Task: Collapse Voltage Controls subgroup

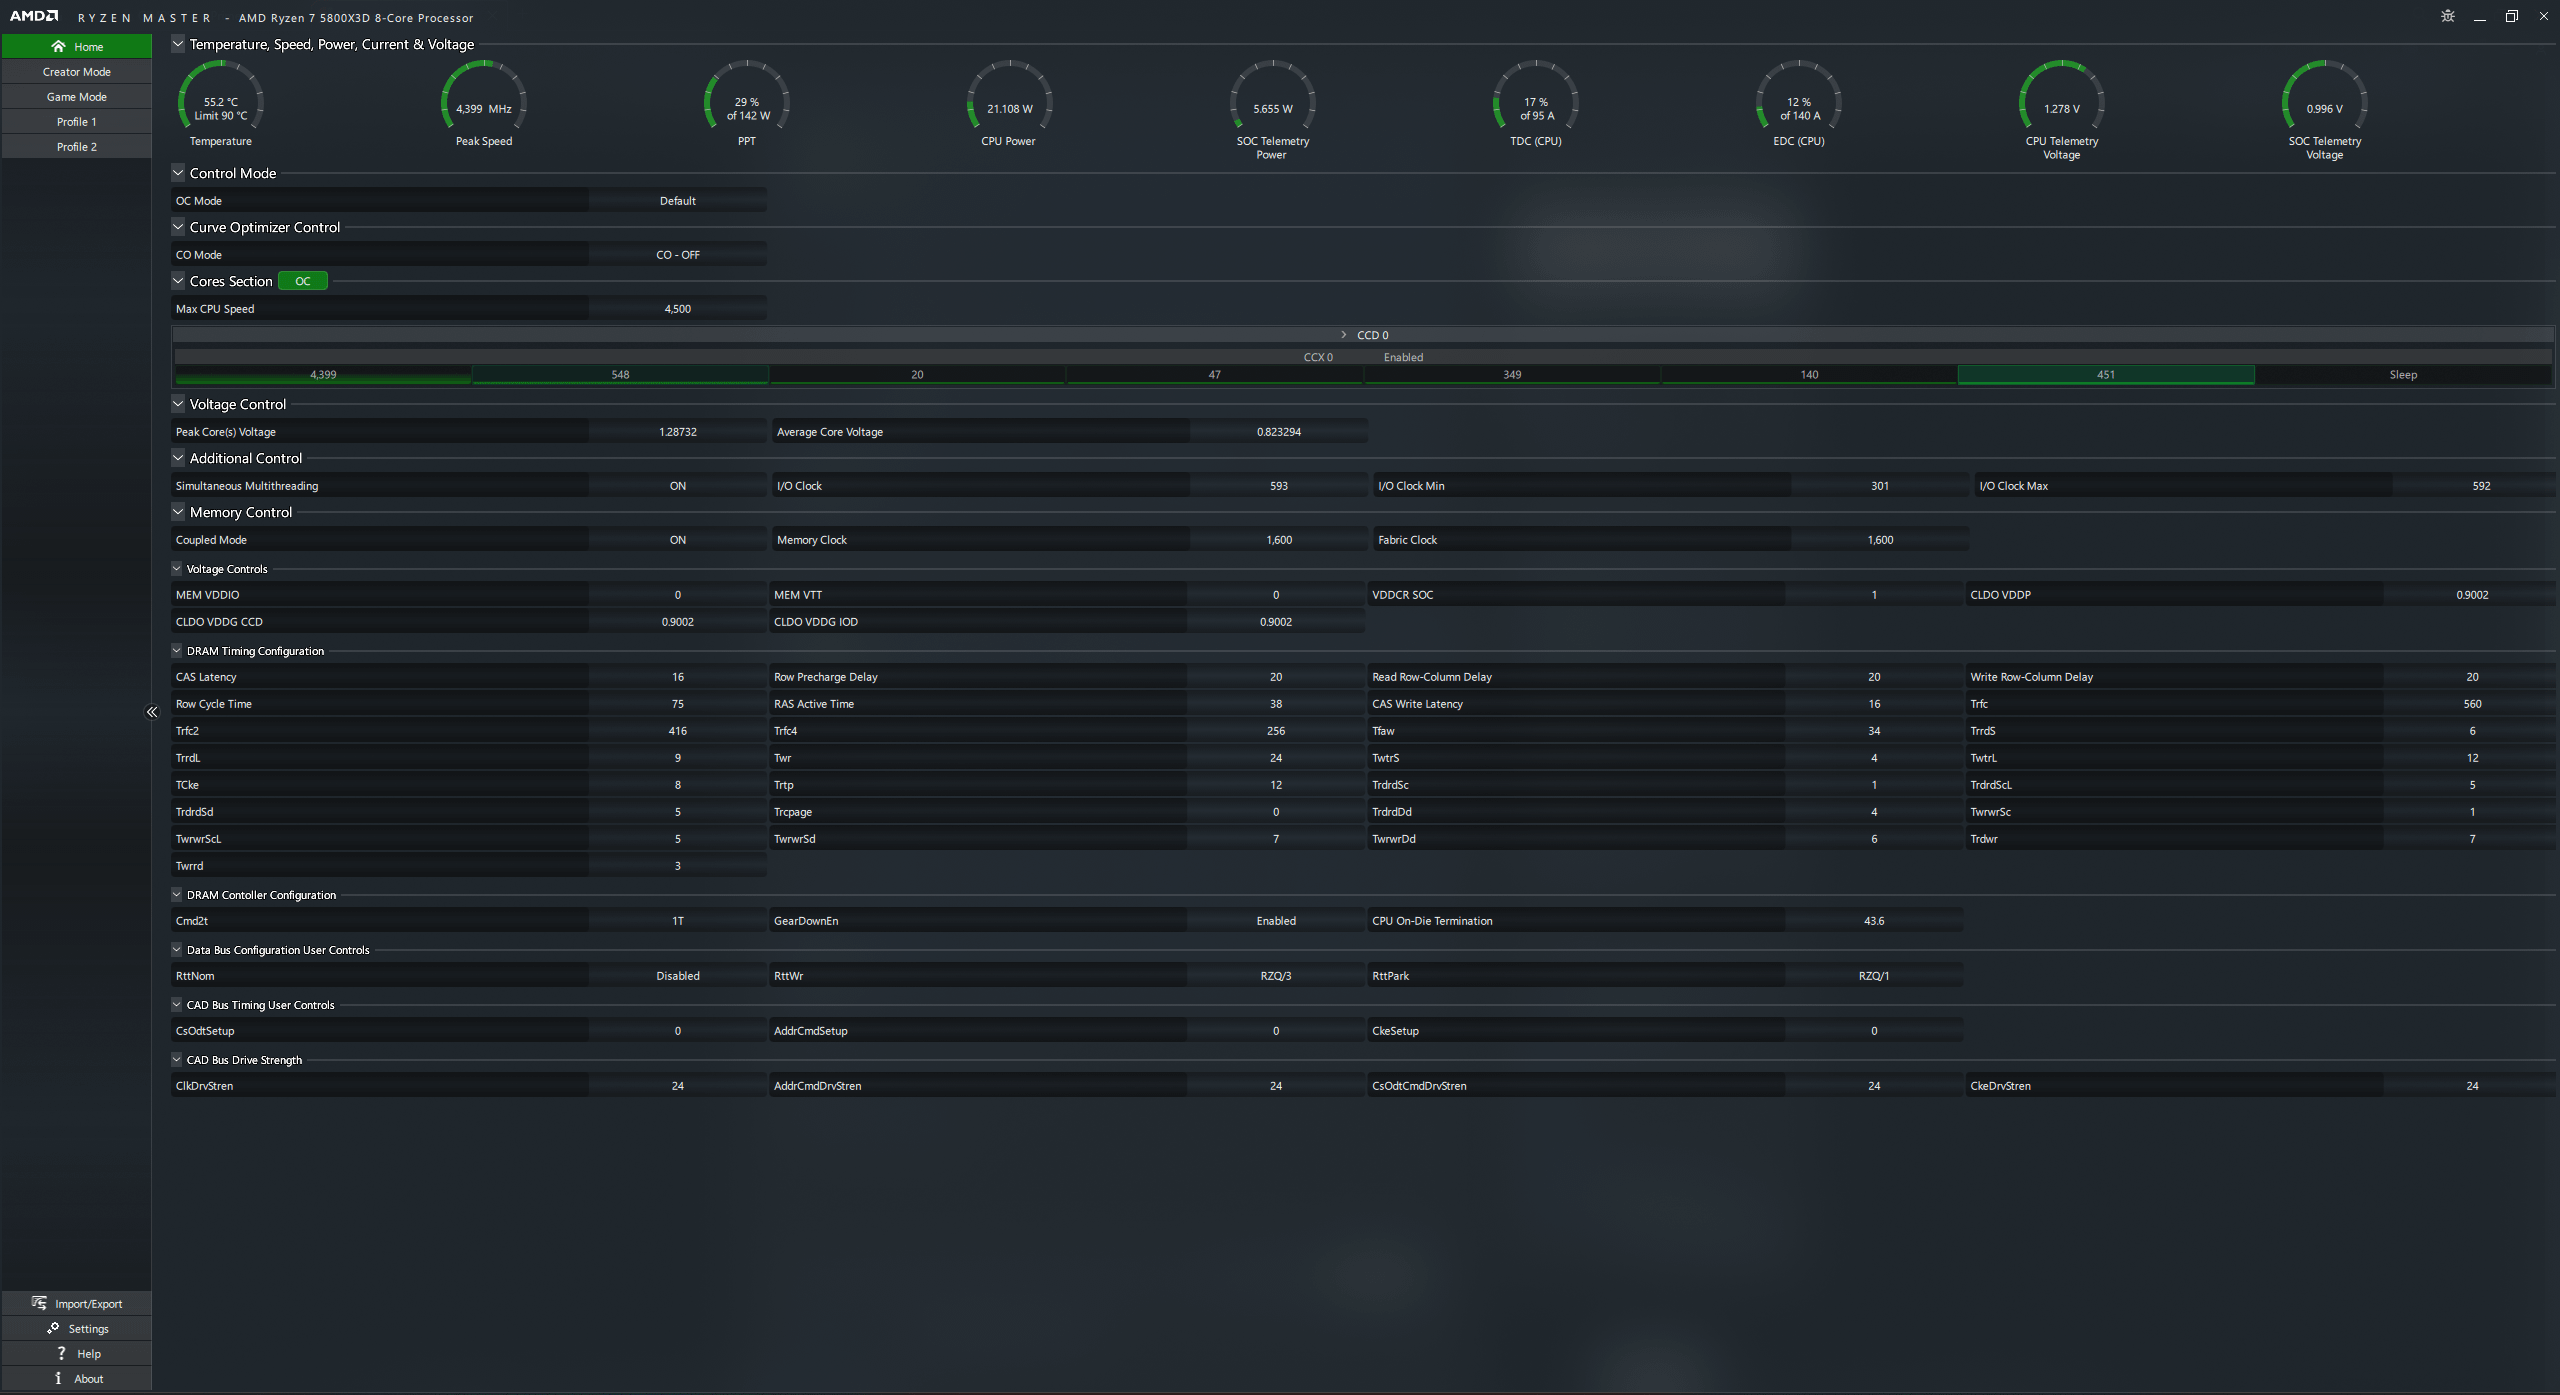Action: pyautogui.click(x=177, y=569)
